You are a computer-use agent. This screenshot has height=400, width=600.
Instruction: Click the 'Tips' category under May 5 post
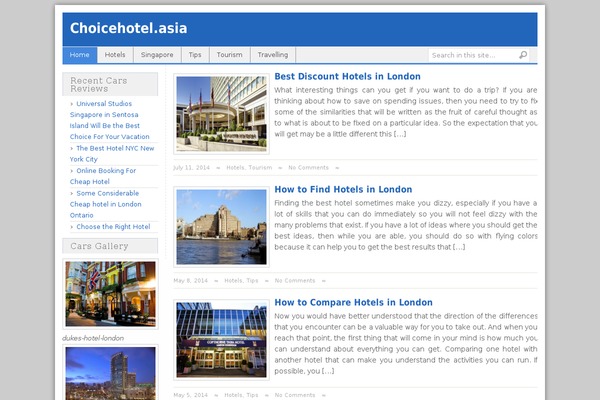click(252, 395)
